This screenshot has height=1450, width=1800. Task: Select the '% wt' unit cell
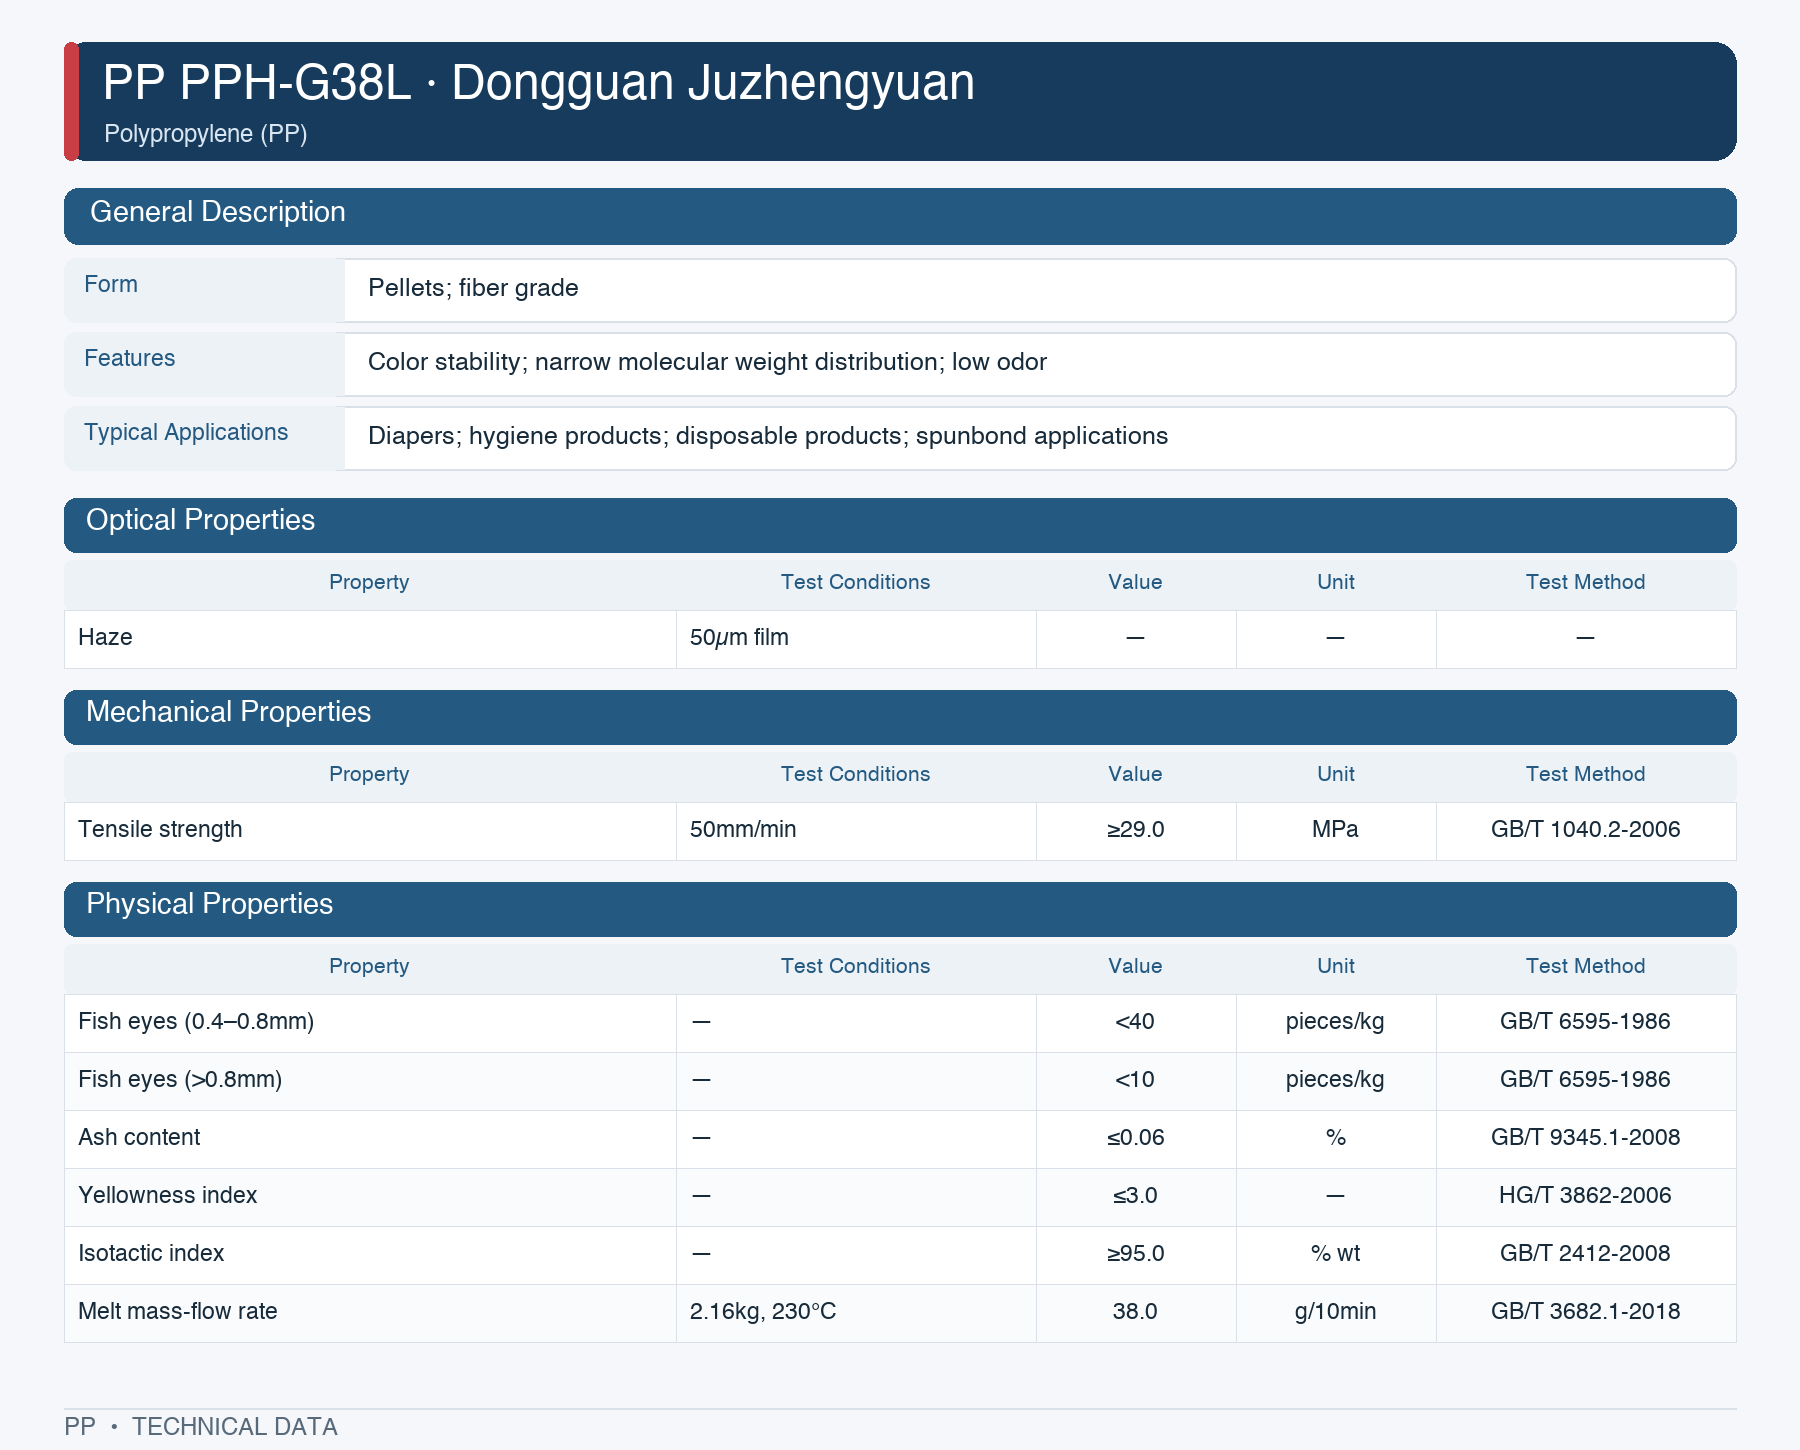1335,1254
